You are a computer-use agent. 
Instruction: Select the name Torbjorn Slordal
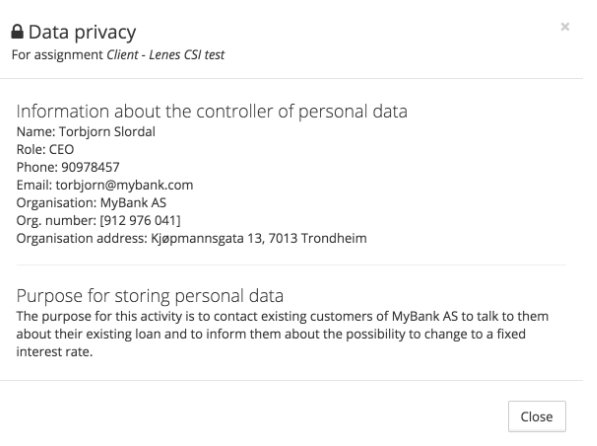click(107, 132)
